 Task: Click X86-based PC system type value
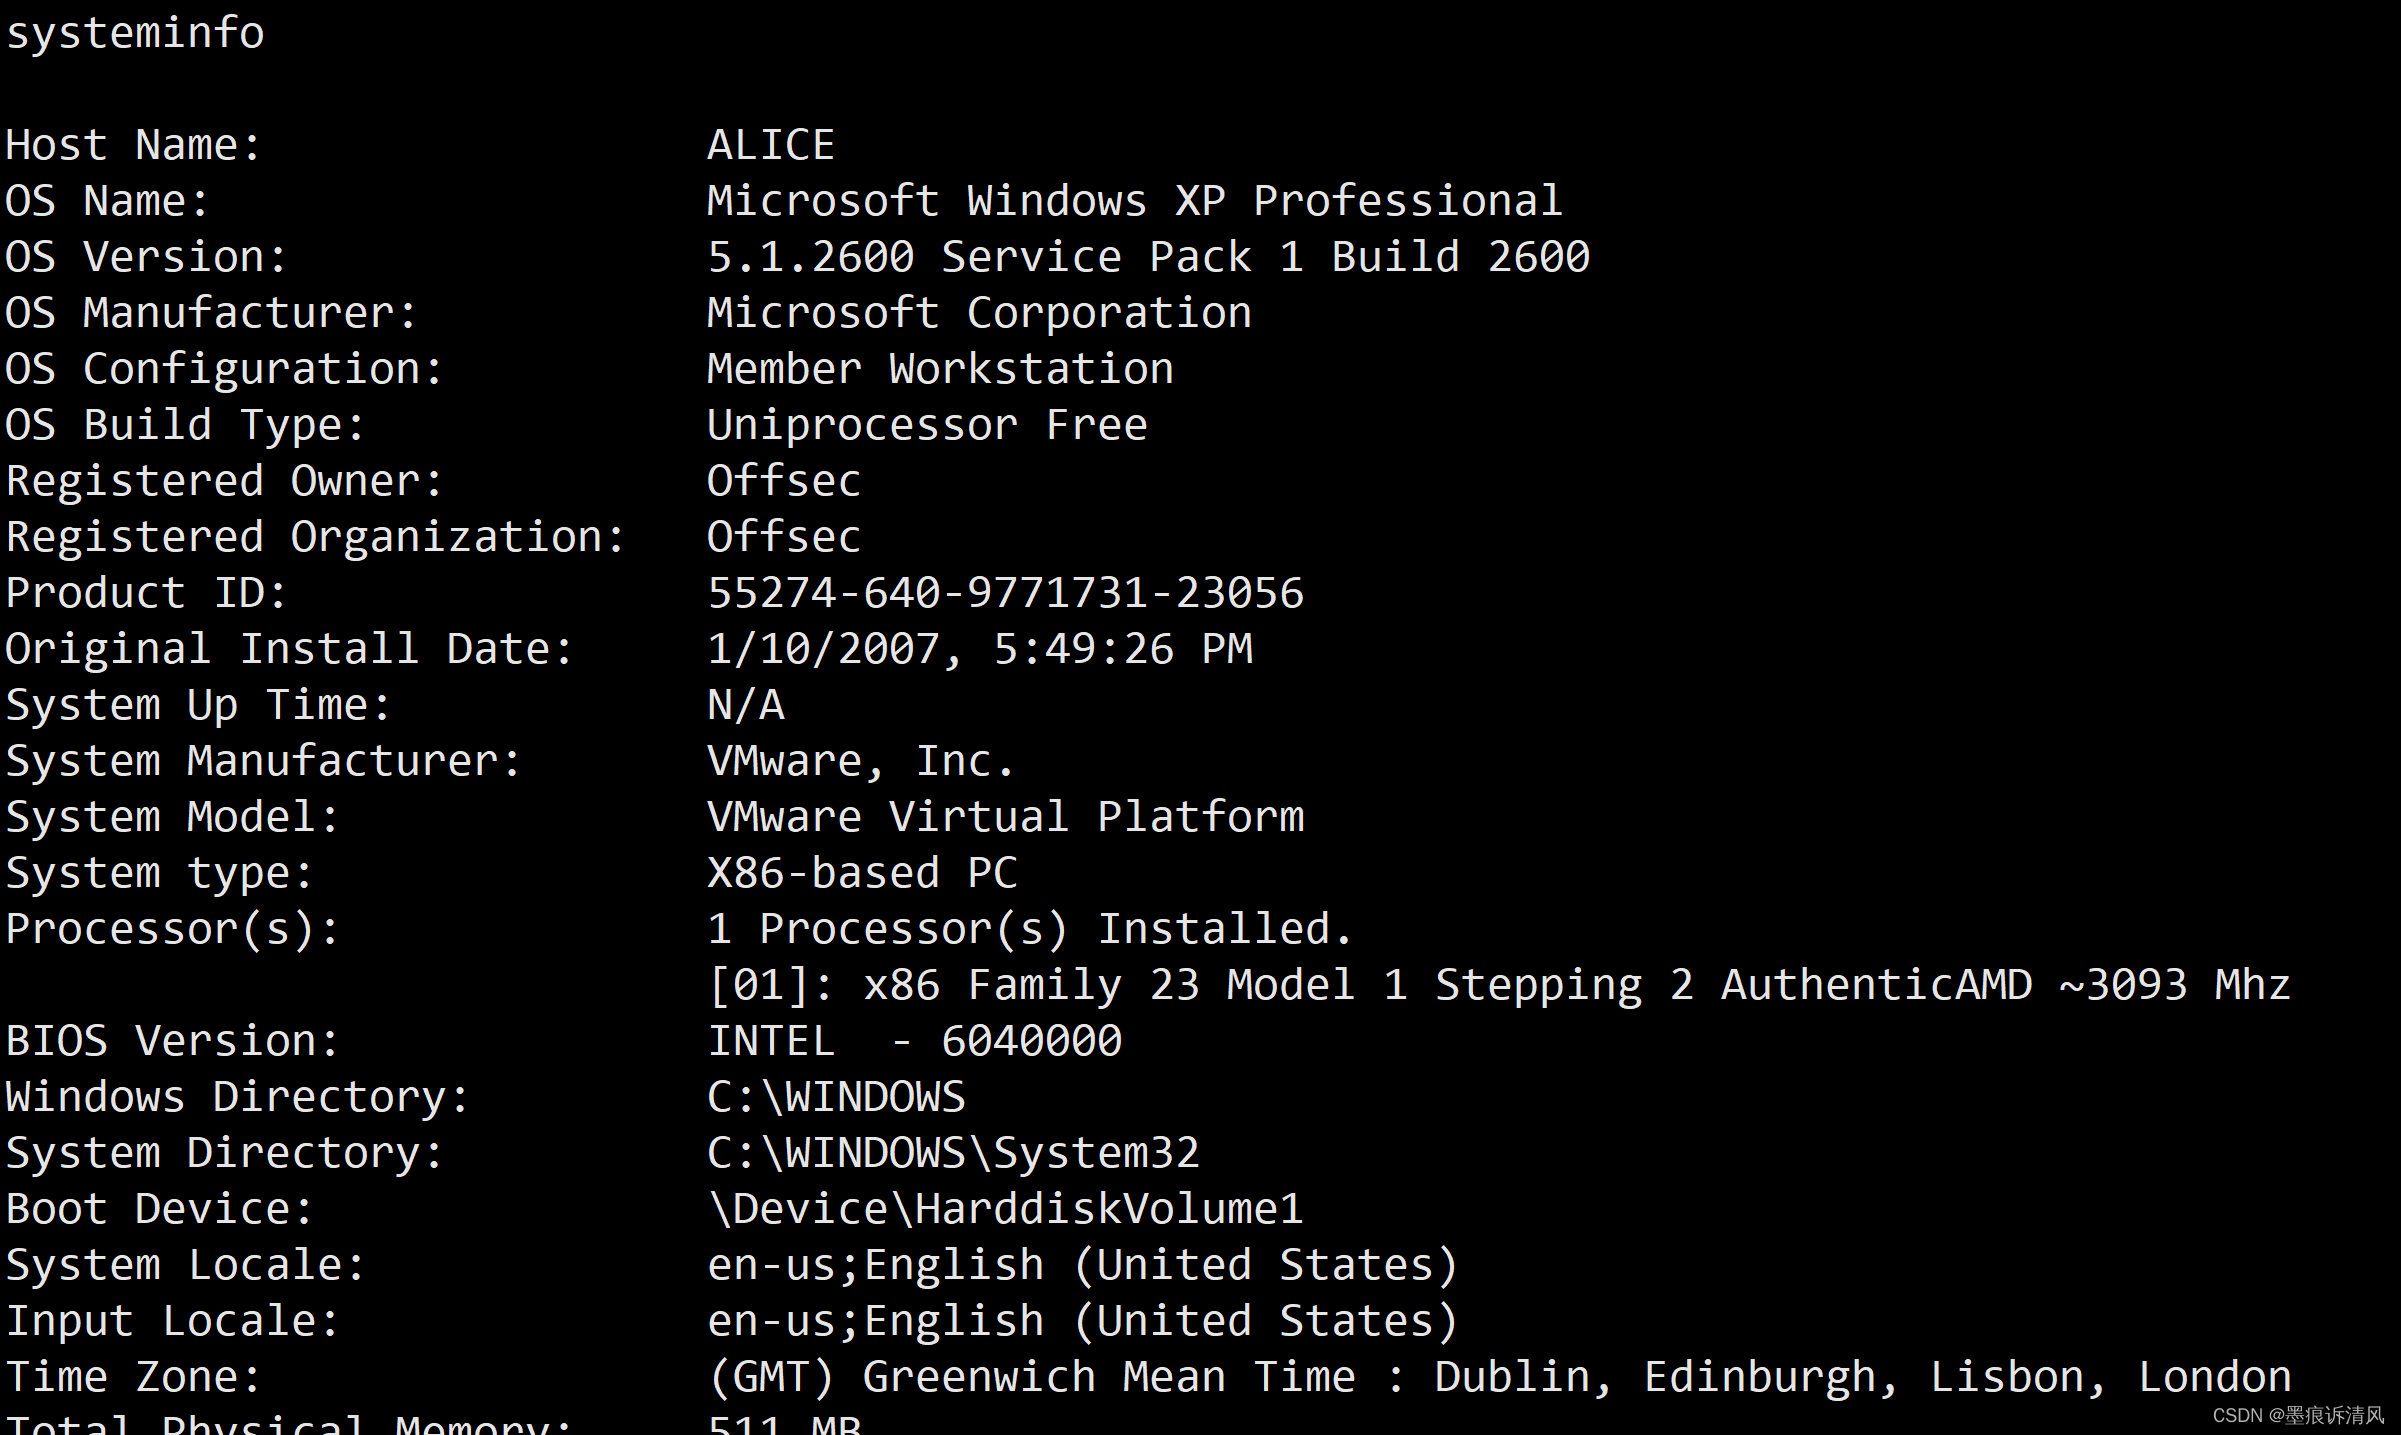tap(861, 874)
